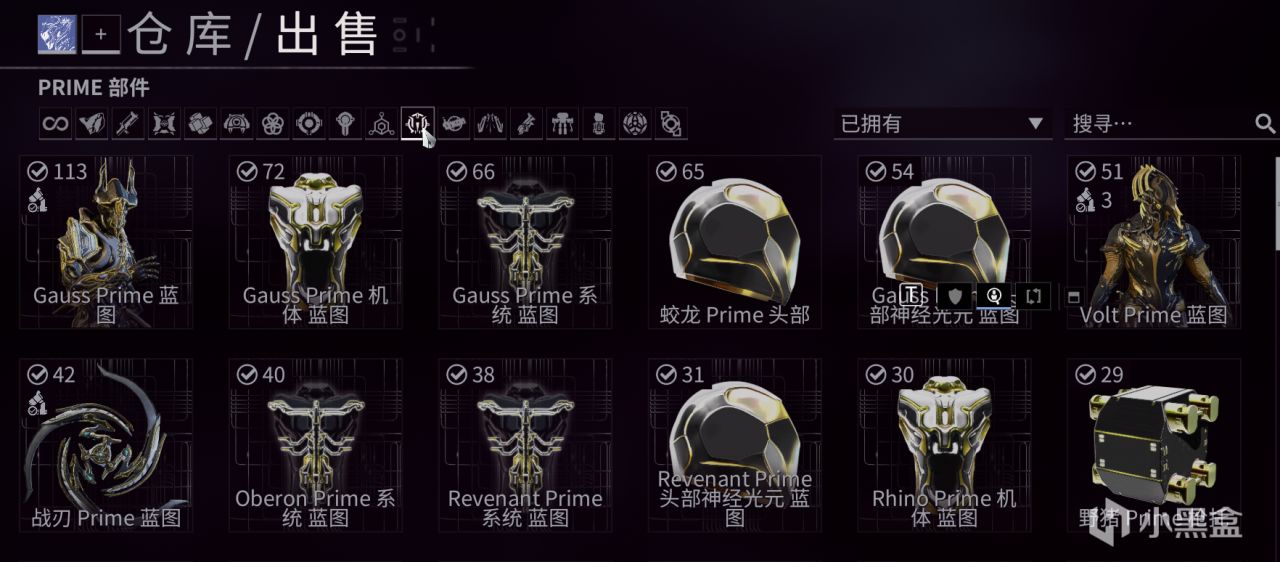
Task: Select the infinity all-items filter icon
Action: pyautogui.click(x=56, y=124)
